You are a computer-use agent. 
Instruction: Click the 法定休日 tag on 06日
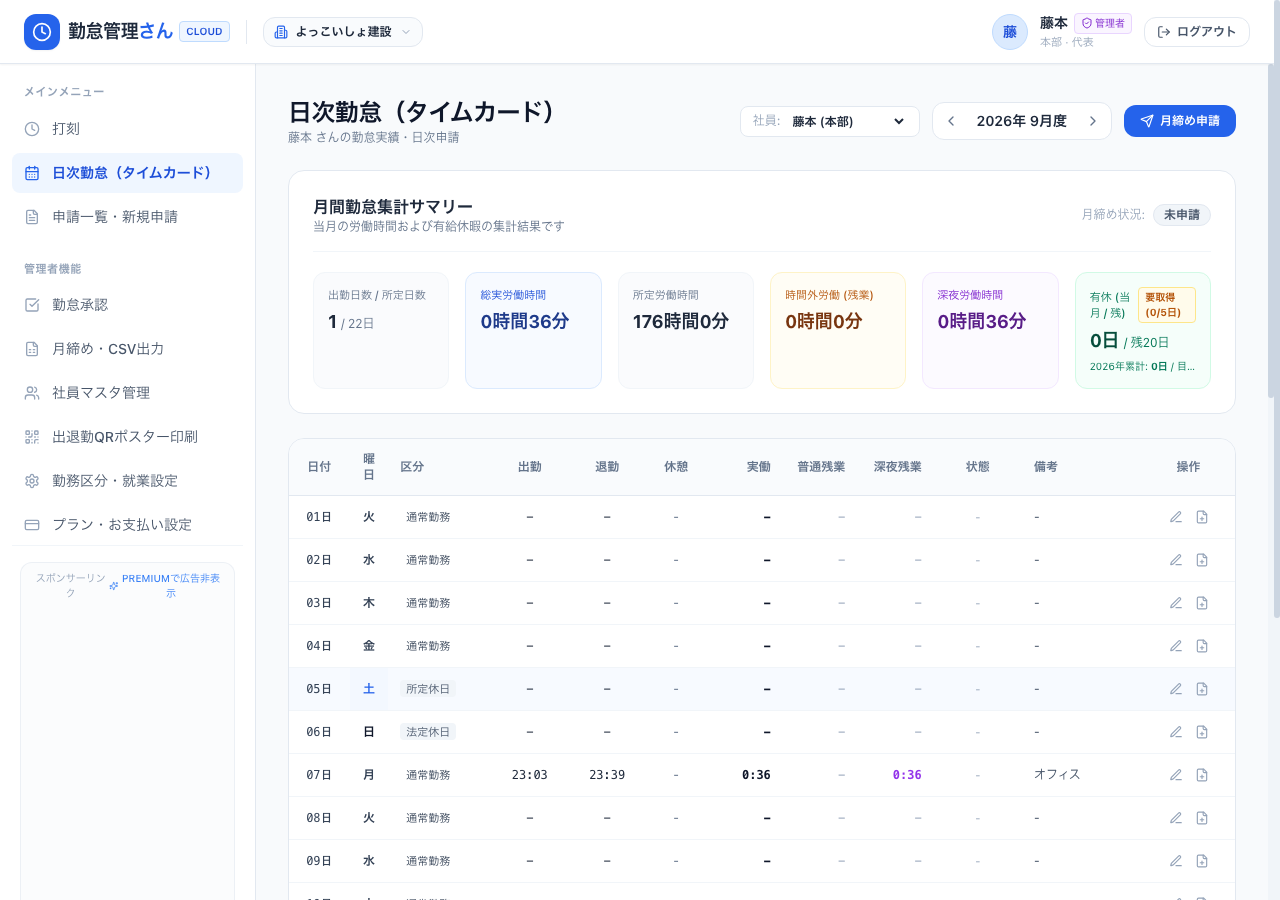click(x=428, y=732)
